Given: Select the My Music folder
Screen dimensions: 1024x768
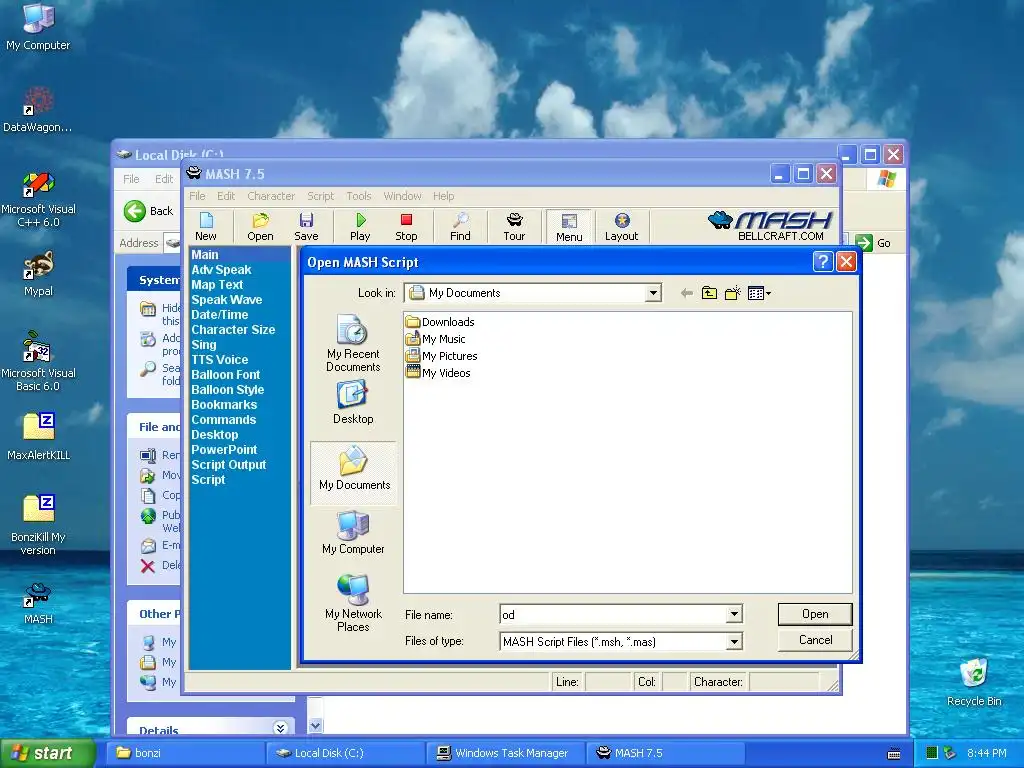Looking at the screenshot, I should coord(436,339).
